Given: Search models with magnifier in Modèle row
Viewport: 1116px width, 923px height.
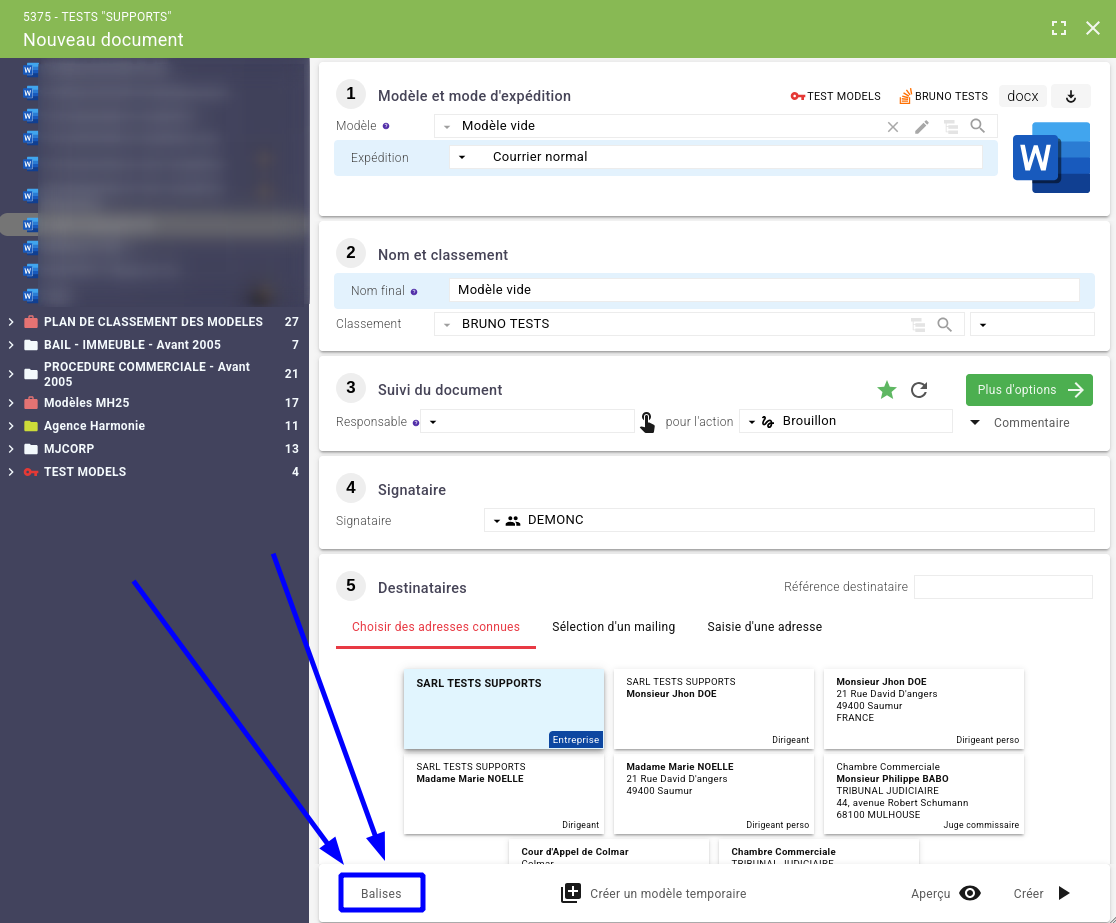Looking at the screenshot, I should coord(978,126).
